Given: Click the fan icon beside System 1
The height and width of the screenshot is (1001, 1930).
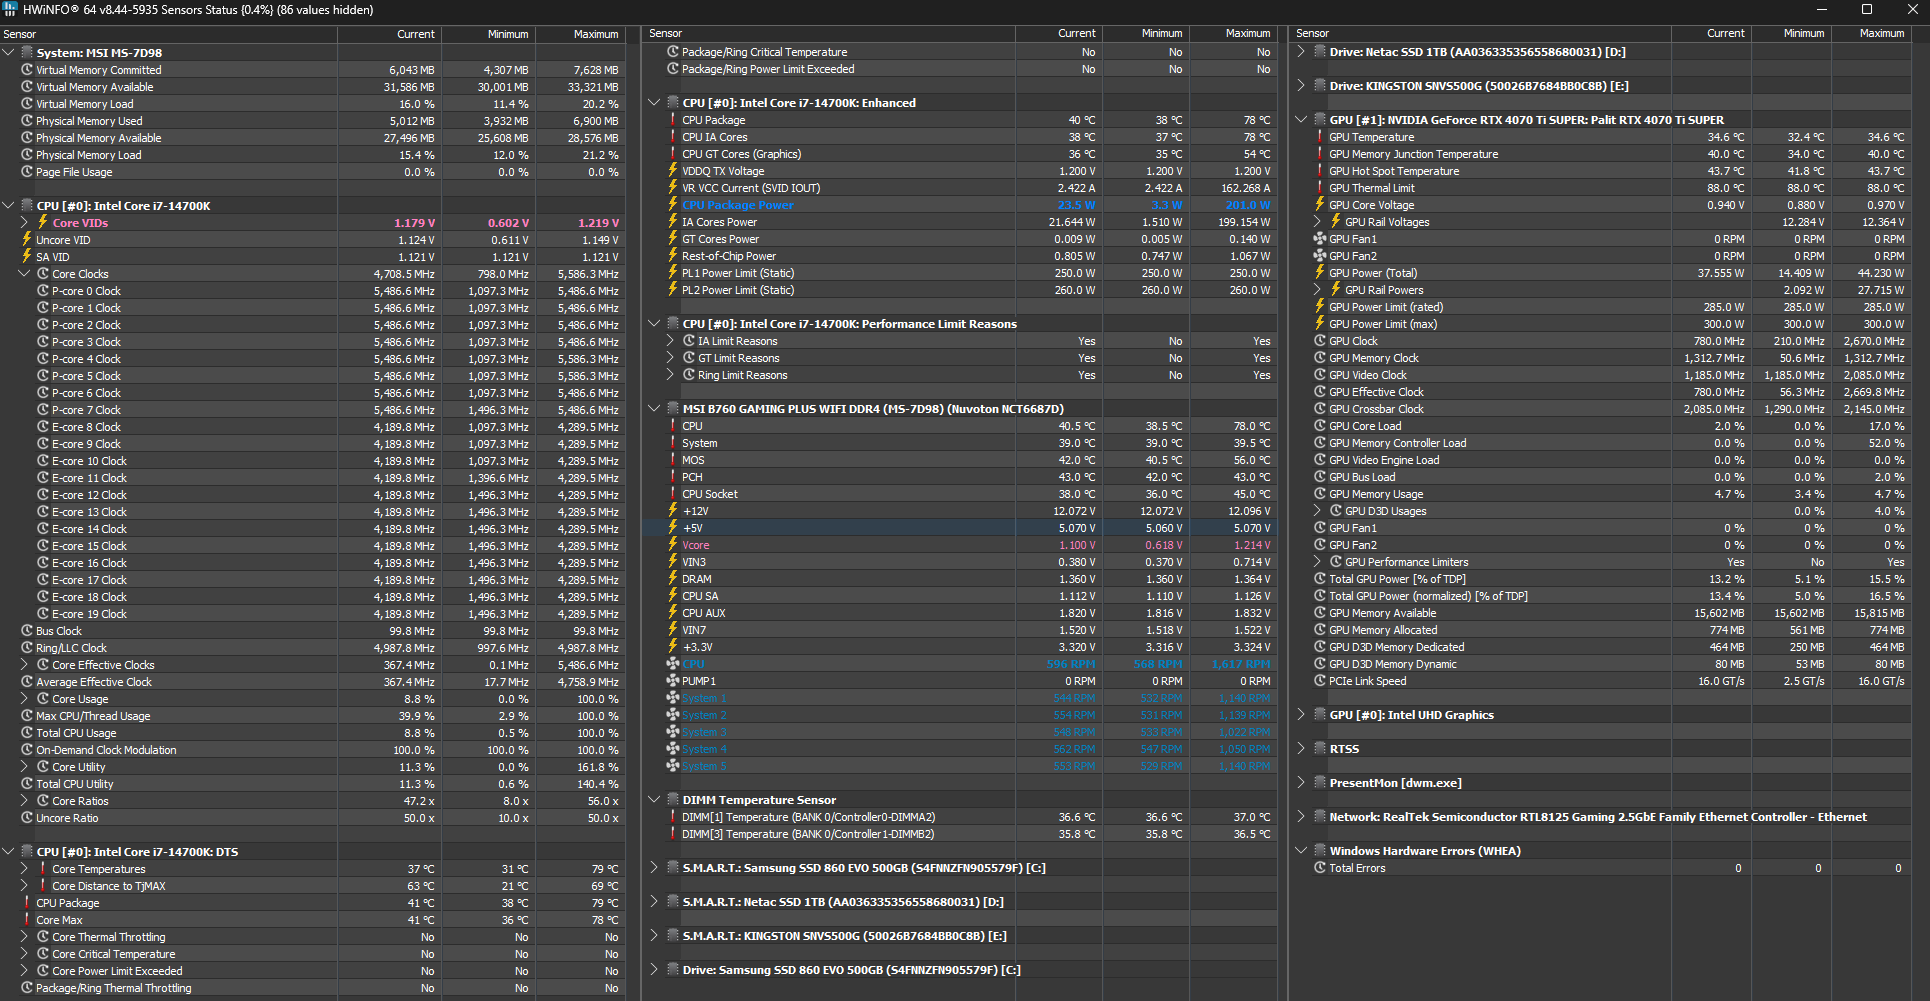Looking at the screenshot, I should (673, 698).
